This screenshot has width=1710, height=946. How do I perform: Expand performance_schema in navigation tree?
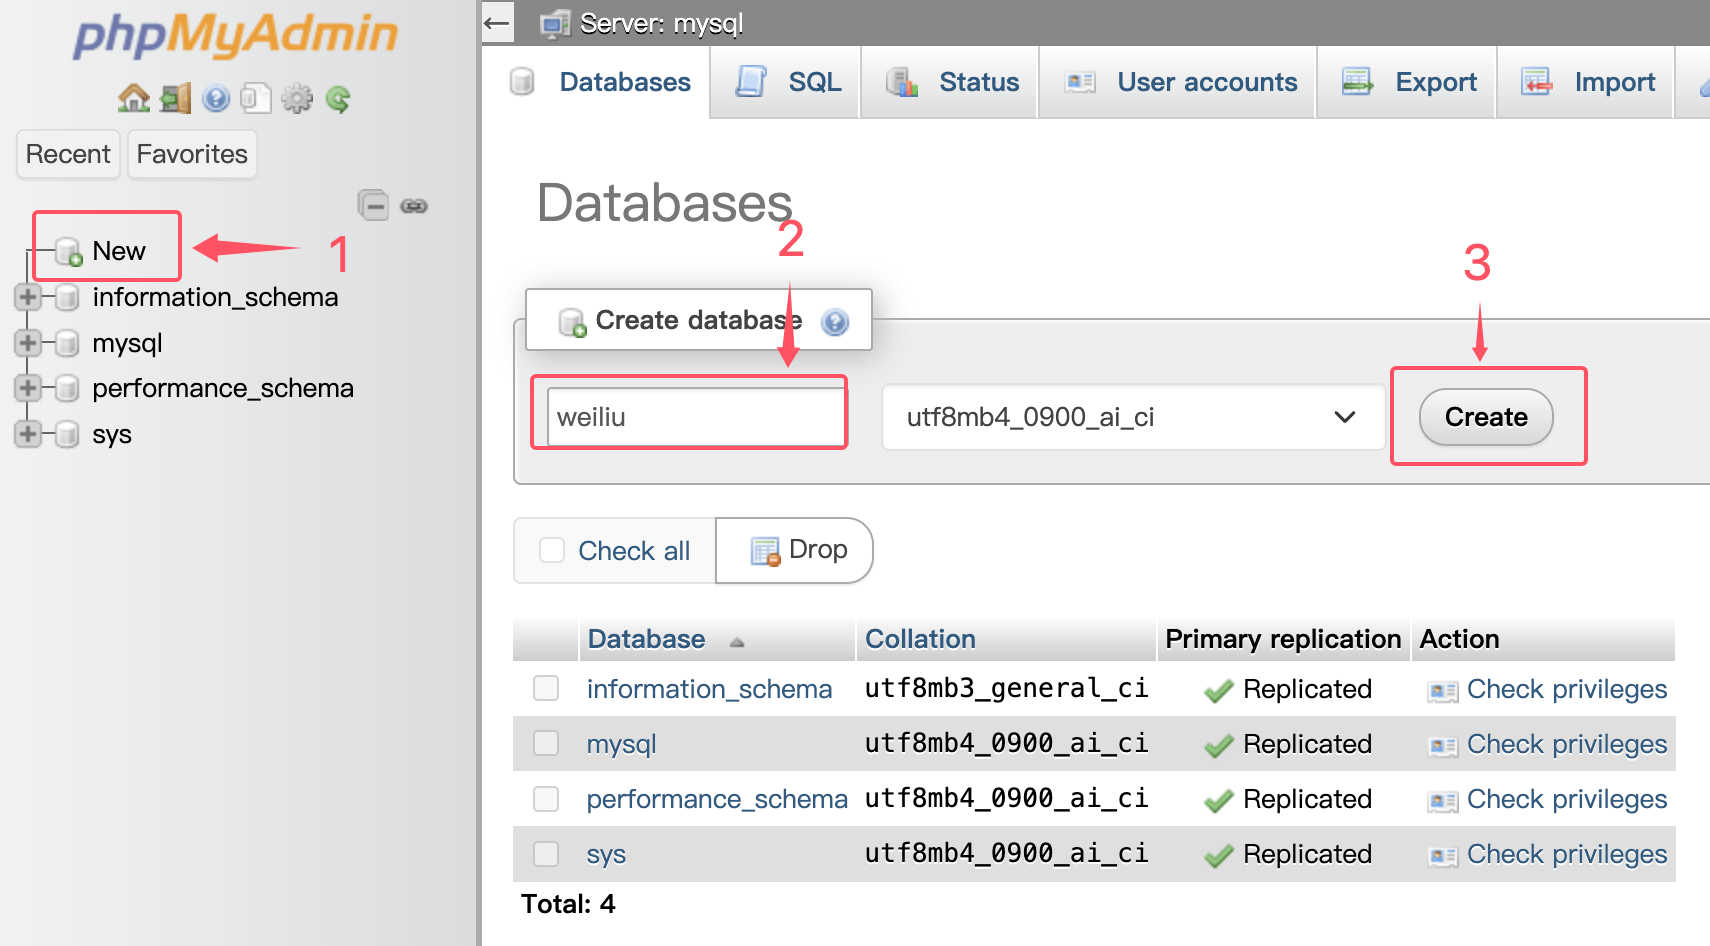point(27,388)
